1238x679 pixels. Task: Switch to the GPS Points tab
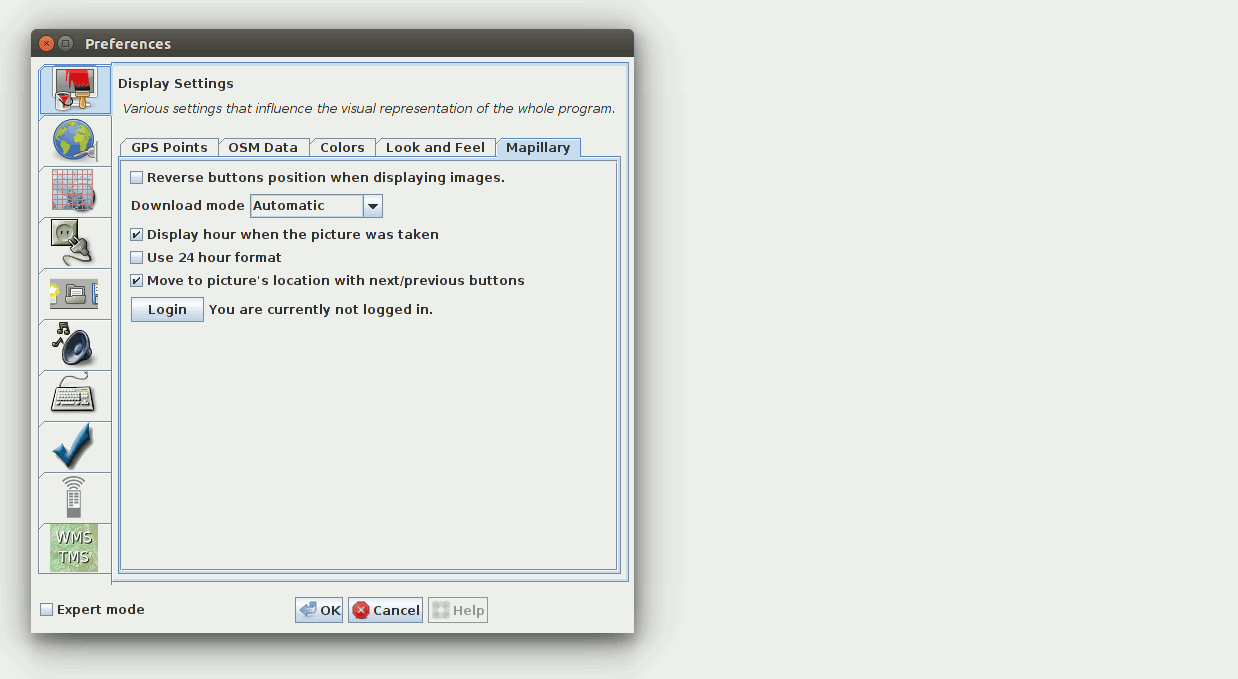(169, 148)
